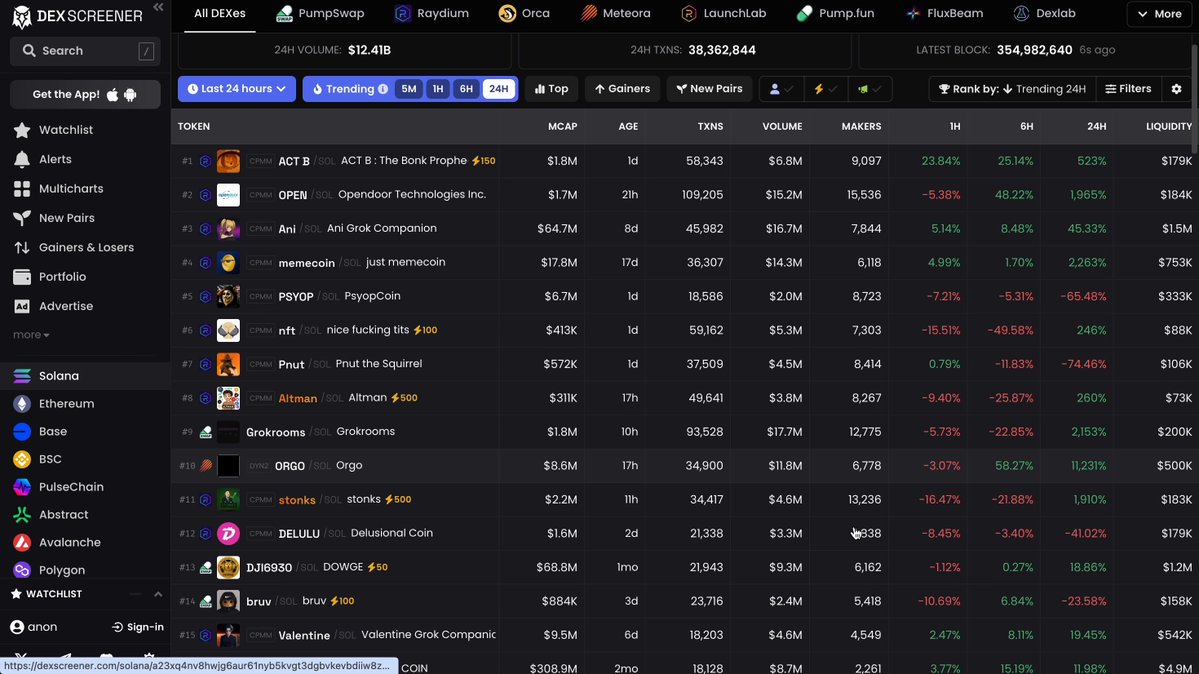Open the Last 24 hours dropdown

tap(237, 89)
